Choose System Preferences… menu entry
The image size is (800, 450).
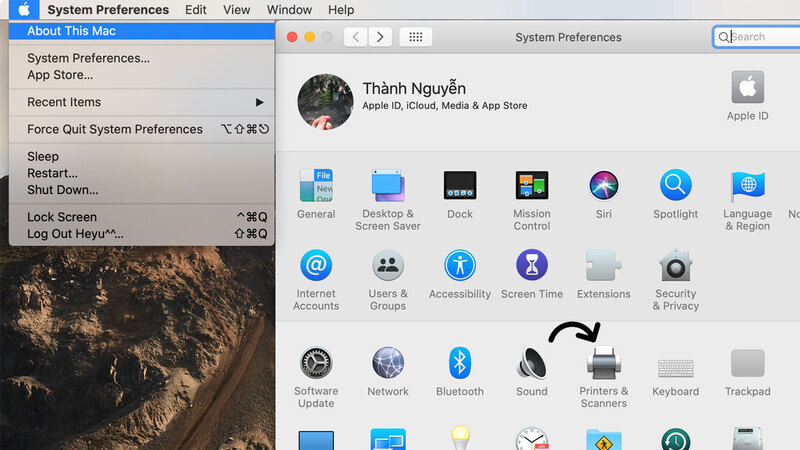(x=141, y=58)
